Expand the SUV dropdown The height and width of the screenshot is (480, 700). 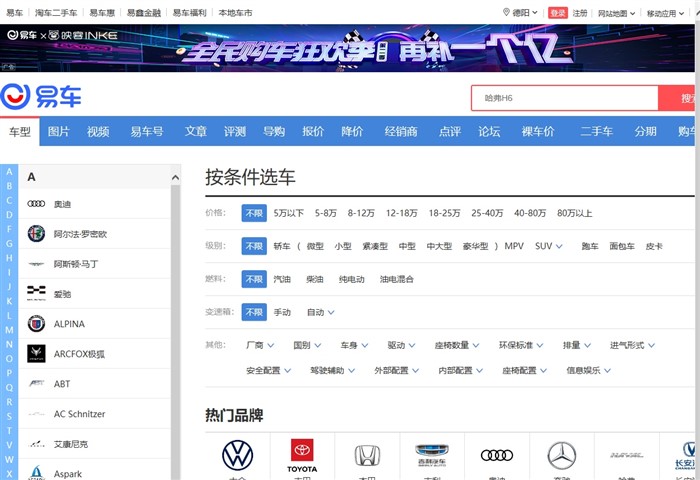tap(549, 246)
